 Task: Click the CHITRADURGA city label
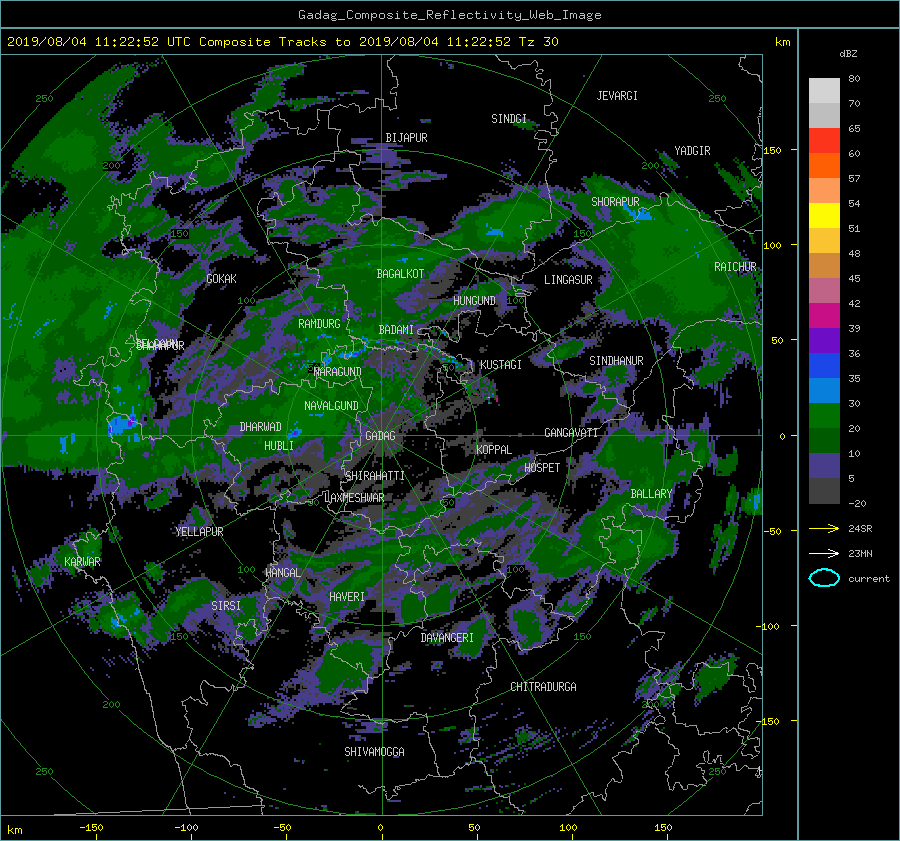(x=543, y=687)
